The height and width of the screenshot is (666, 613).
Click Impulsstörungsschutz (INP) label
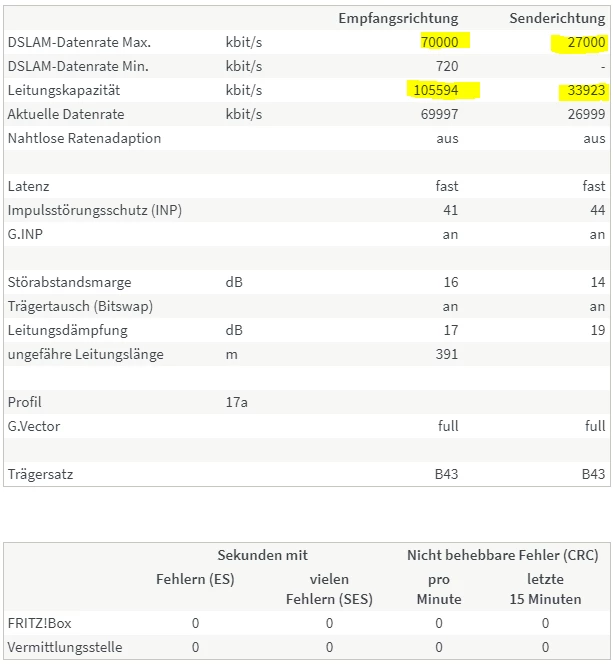[x=95, y=210]
